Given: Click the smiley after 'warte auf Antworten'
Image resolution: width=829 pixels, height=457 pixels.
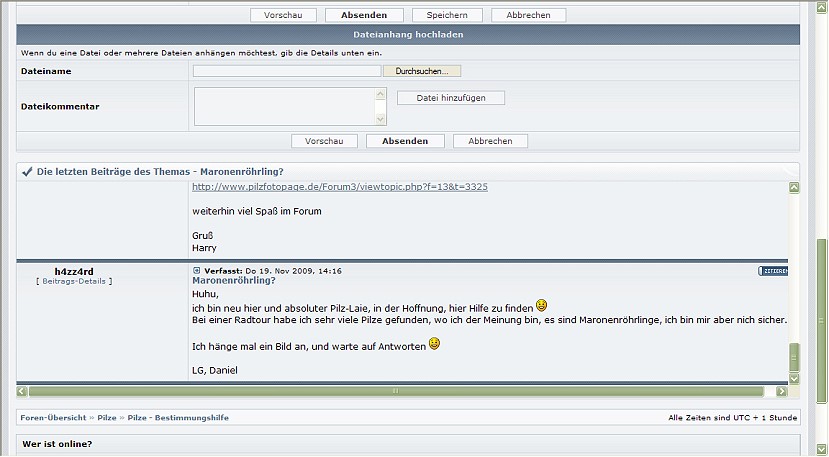Looking at the screenshot, I should click(x=434, y=344).
